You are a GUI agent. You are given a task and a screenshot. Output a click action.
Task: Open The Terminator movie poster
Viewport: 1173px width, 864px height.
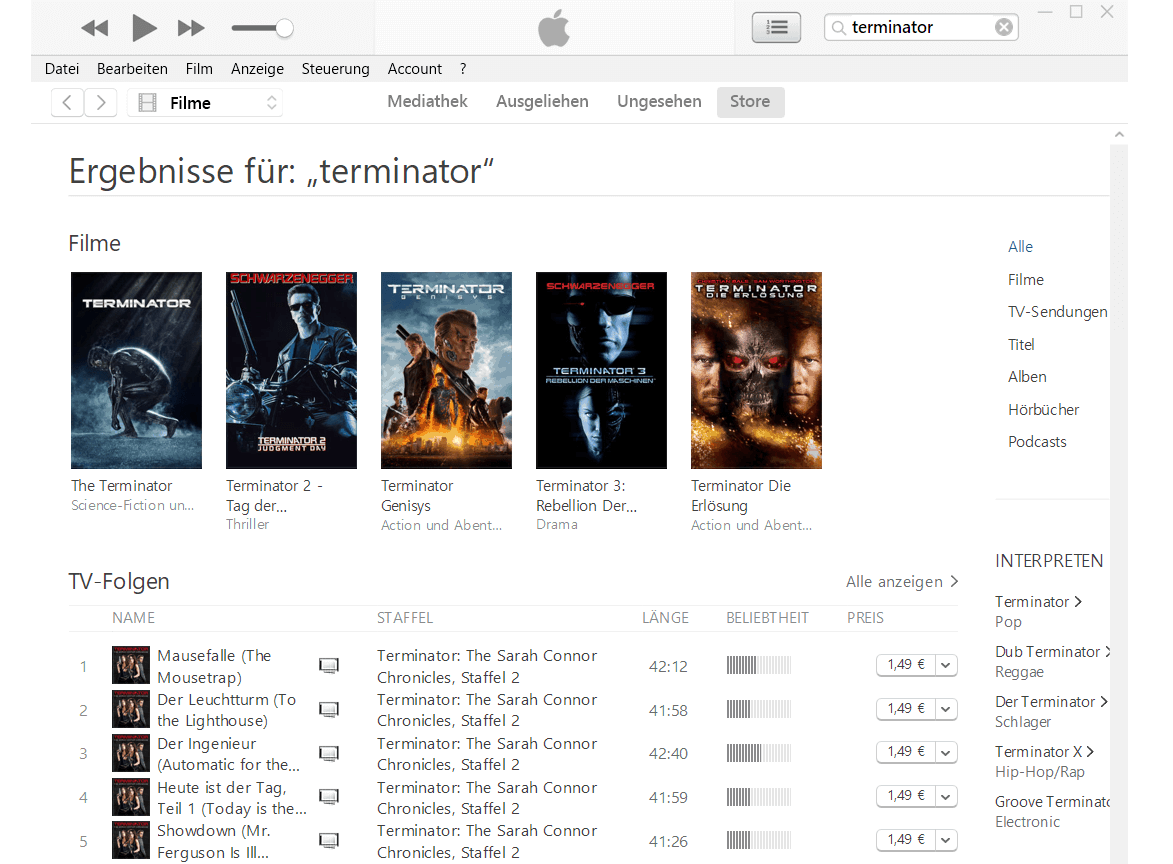[x=136, y=370]
